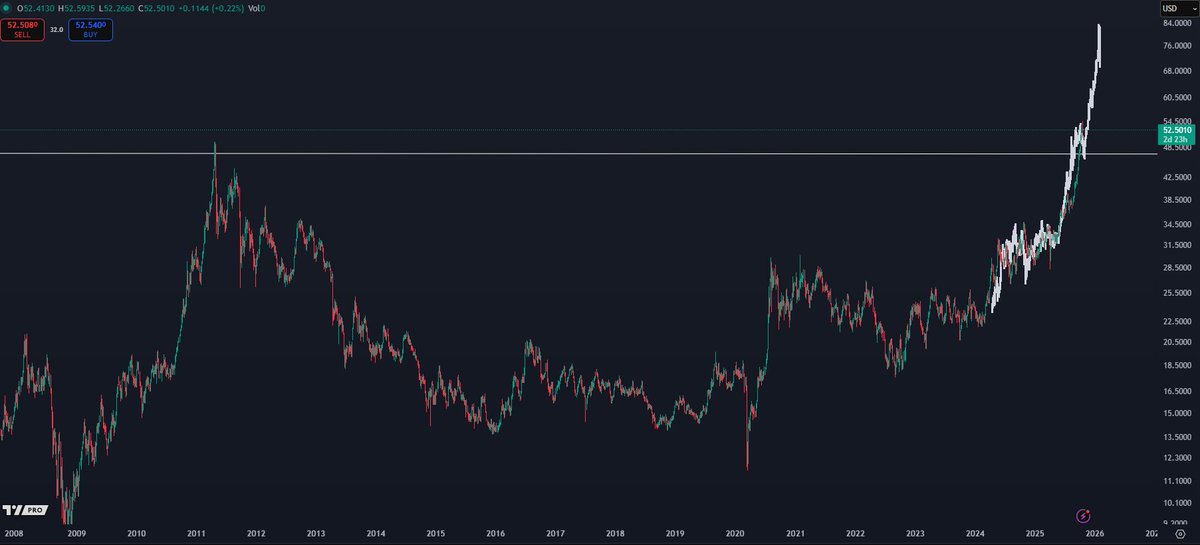Viewport: 1200px width, 545px height.
Task: Click the current price label 52.5010
Action: (1176, 130)
